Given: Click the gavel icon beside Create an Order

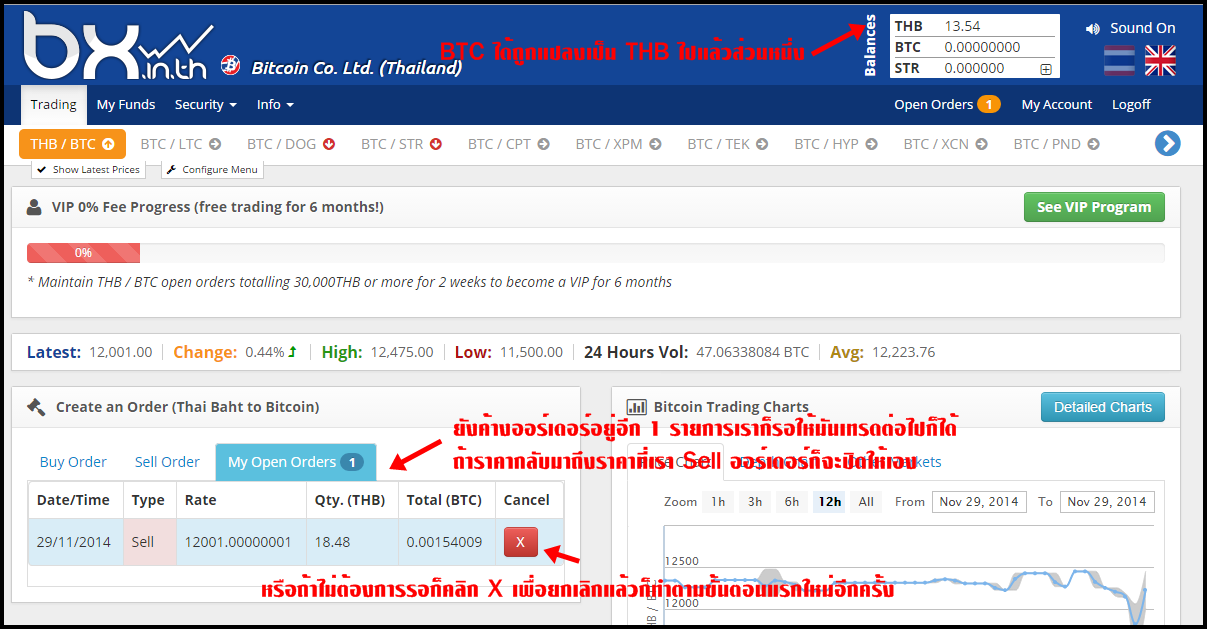Looking at the screenshot, I should (x=37, y=407).
